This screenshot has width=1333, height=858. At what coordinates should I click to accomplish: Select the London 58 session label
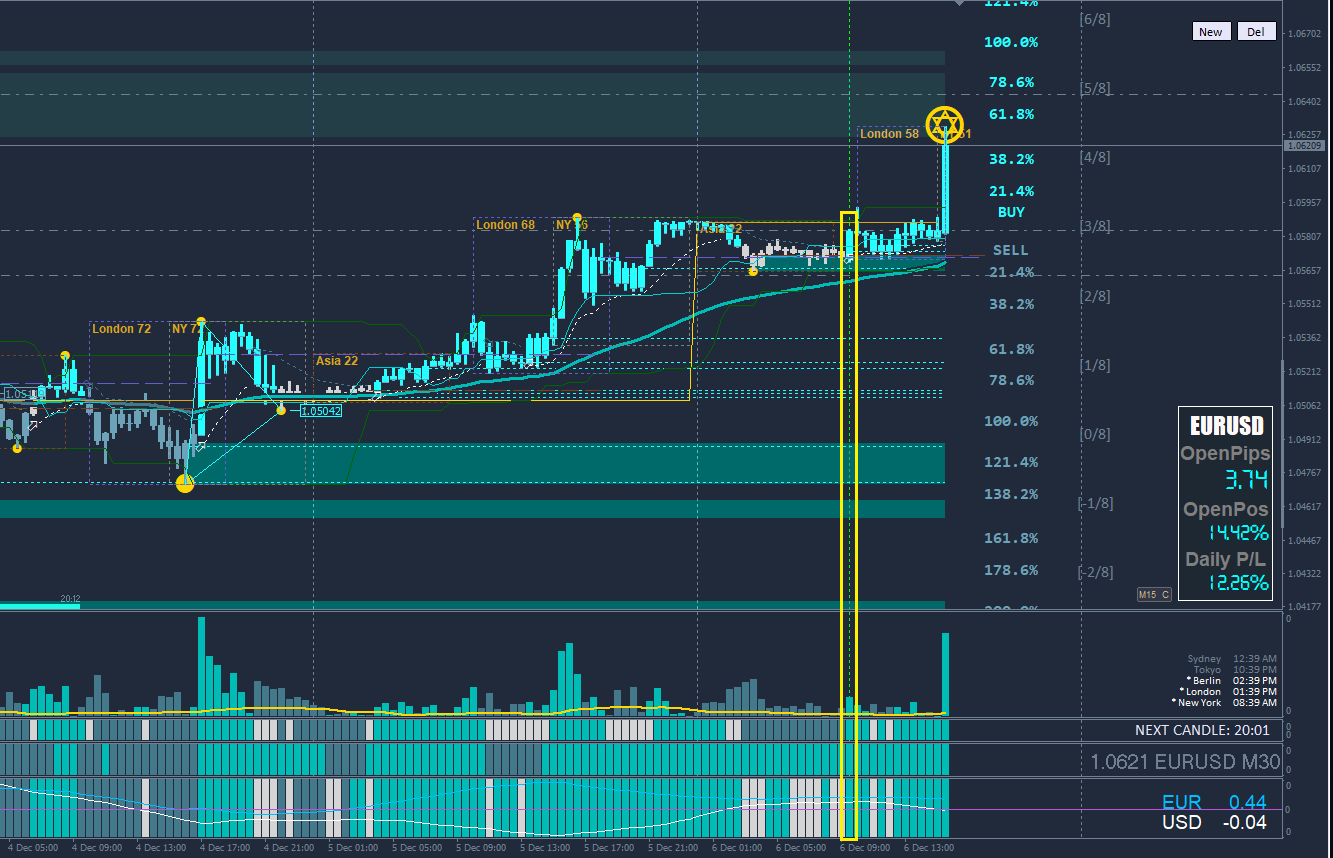889,133
